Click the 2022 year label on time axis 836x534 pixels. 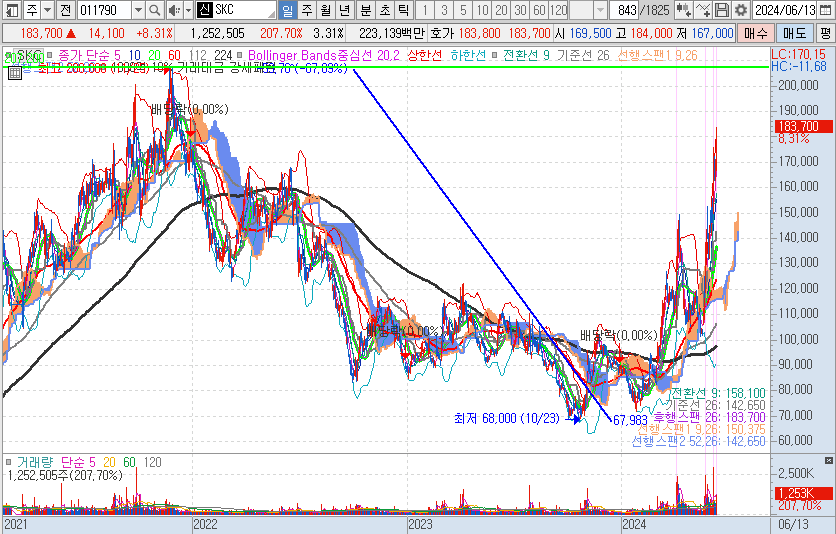(x=205, y=524)
